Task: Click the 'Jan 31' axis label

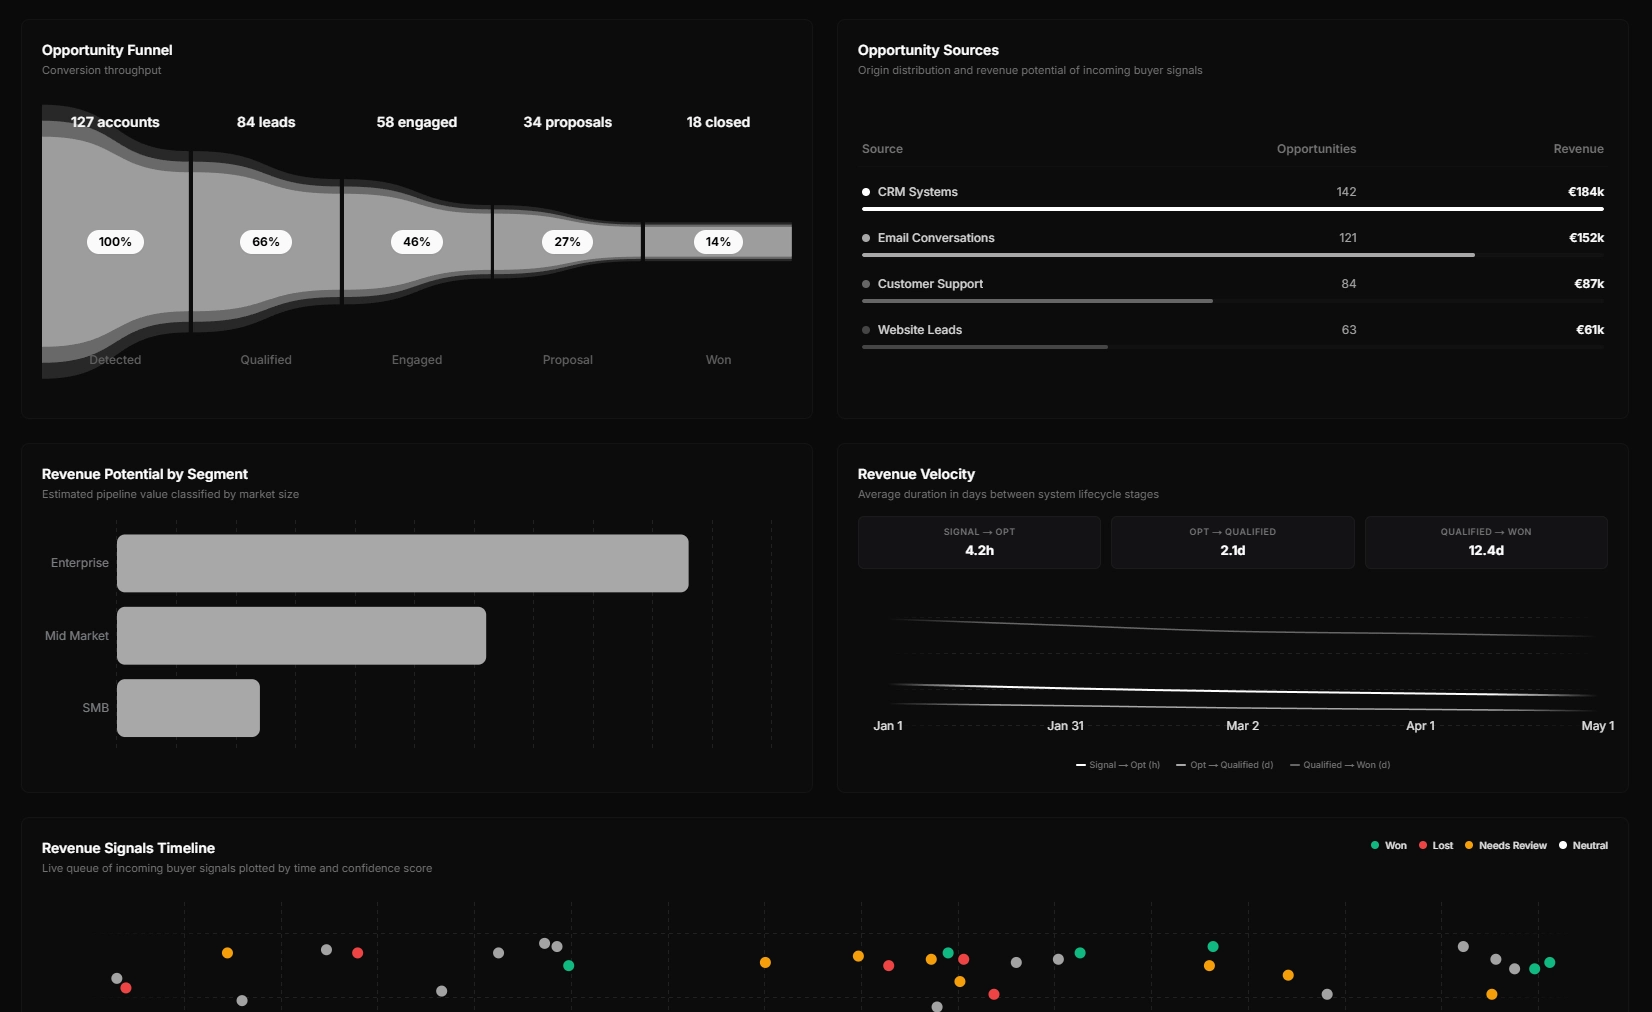Action: pyautogui.click(x=1065, y=726)
